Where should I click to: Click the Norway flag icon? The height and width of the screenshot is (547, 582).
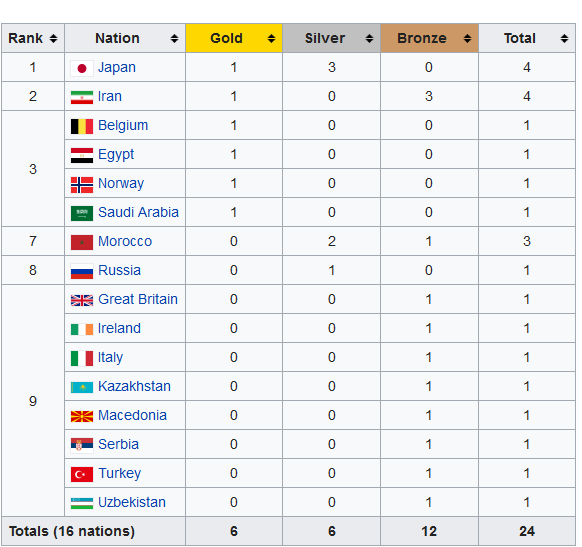click(82, 184)
